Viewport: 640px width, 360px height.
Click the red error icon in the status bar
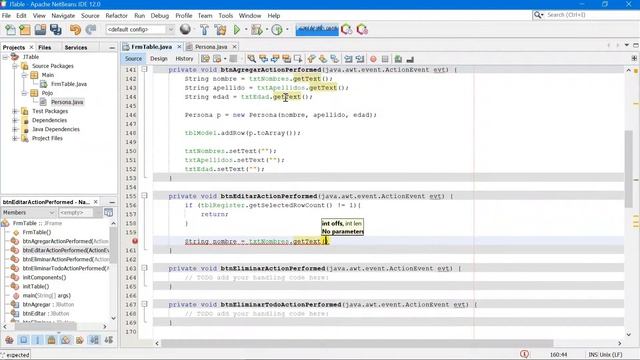point(524,354)
